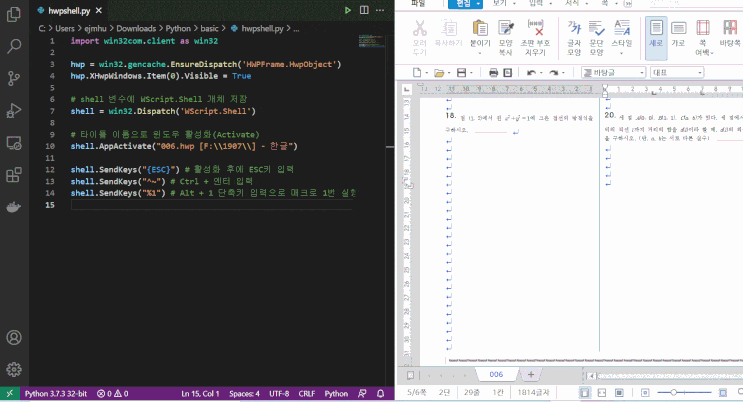Click the Open file folder icon in Hangul toolbar
This screenshot has width=743, height=402.
coord(439,73)
